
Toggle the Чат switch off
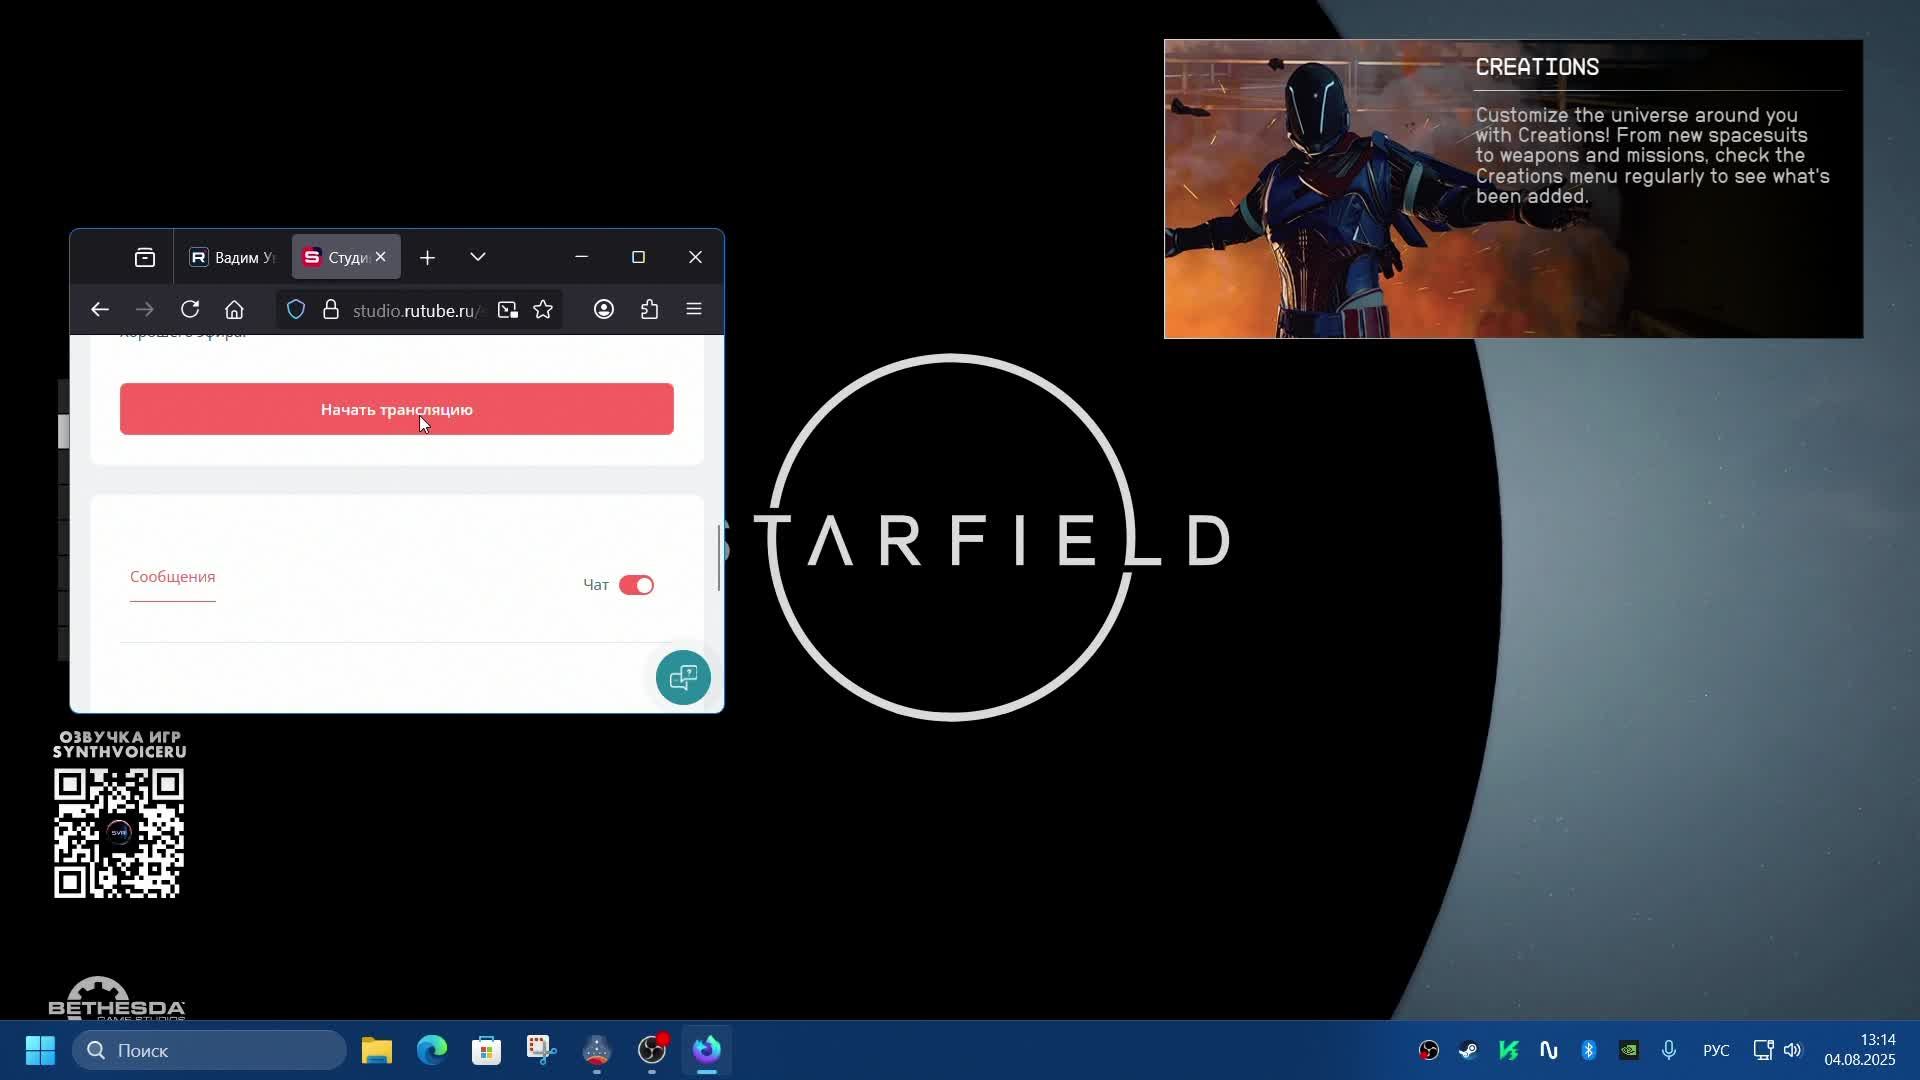pyautogui.click(x=636, y=585)
